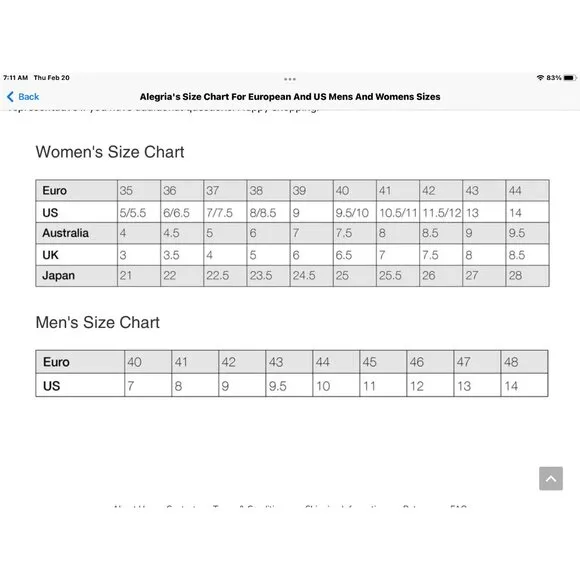Tap the scroll-to-top arrow button

coord(551,478)
